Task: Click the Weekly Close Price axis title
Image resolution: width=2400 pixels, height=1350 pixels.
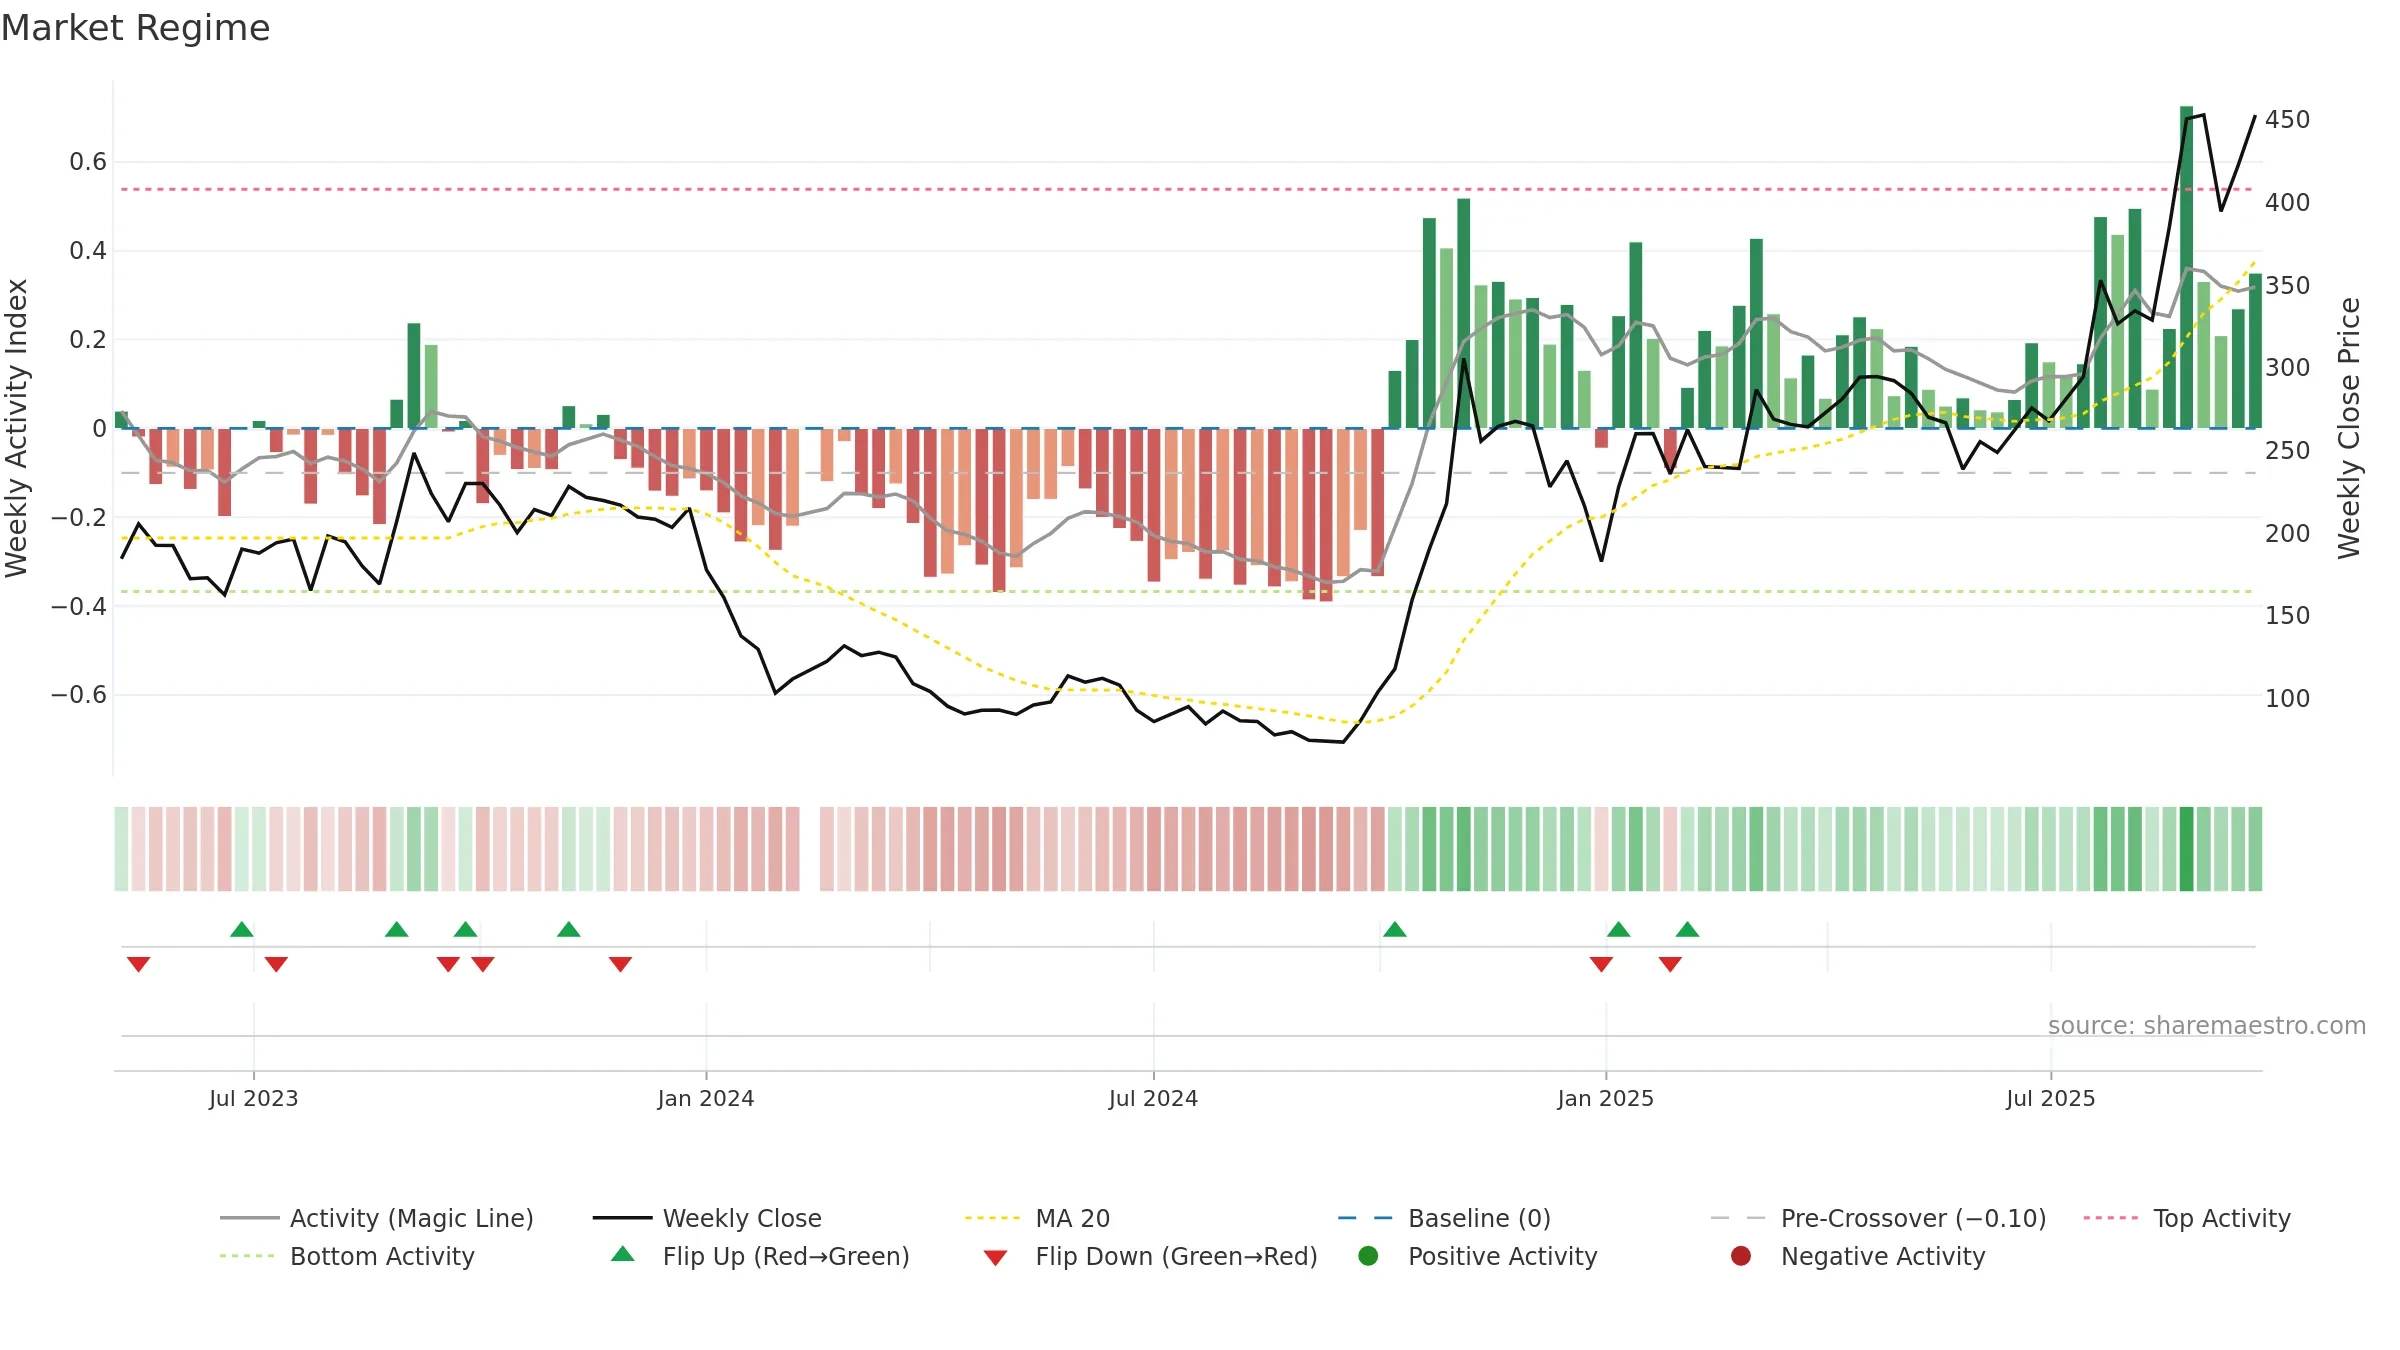Action: 2349,428
